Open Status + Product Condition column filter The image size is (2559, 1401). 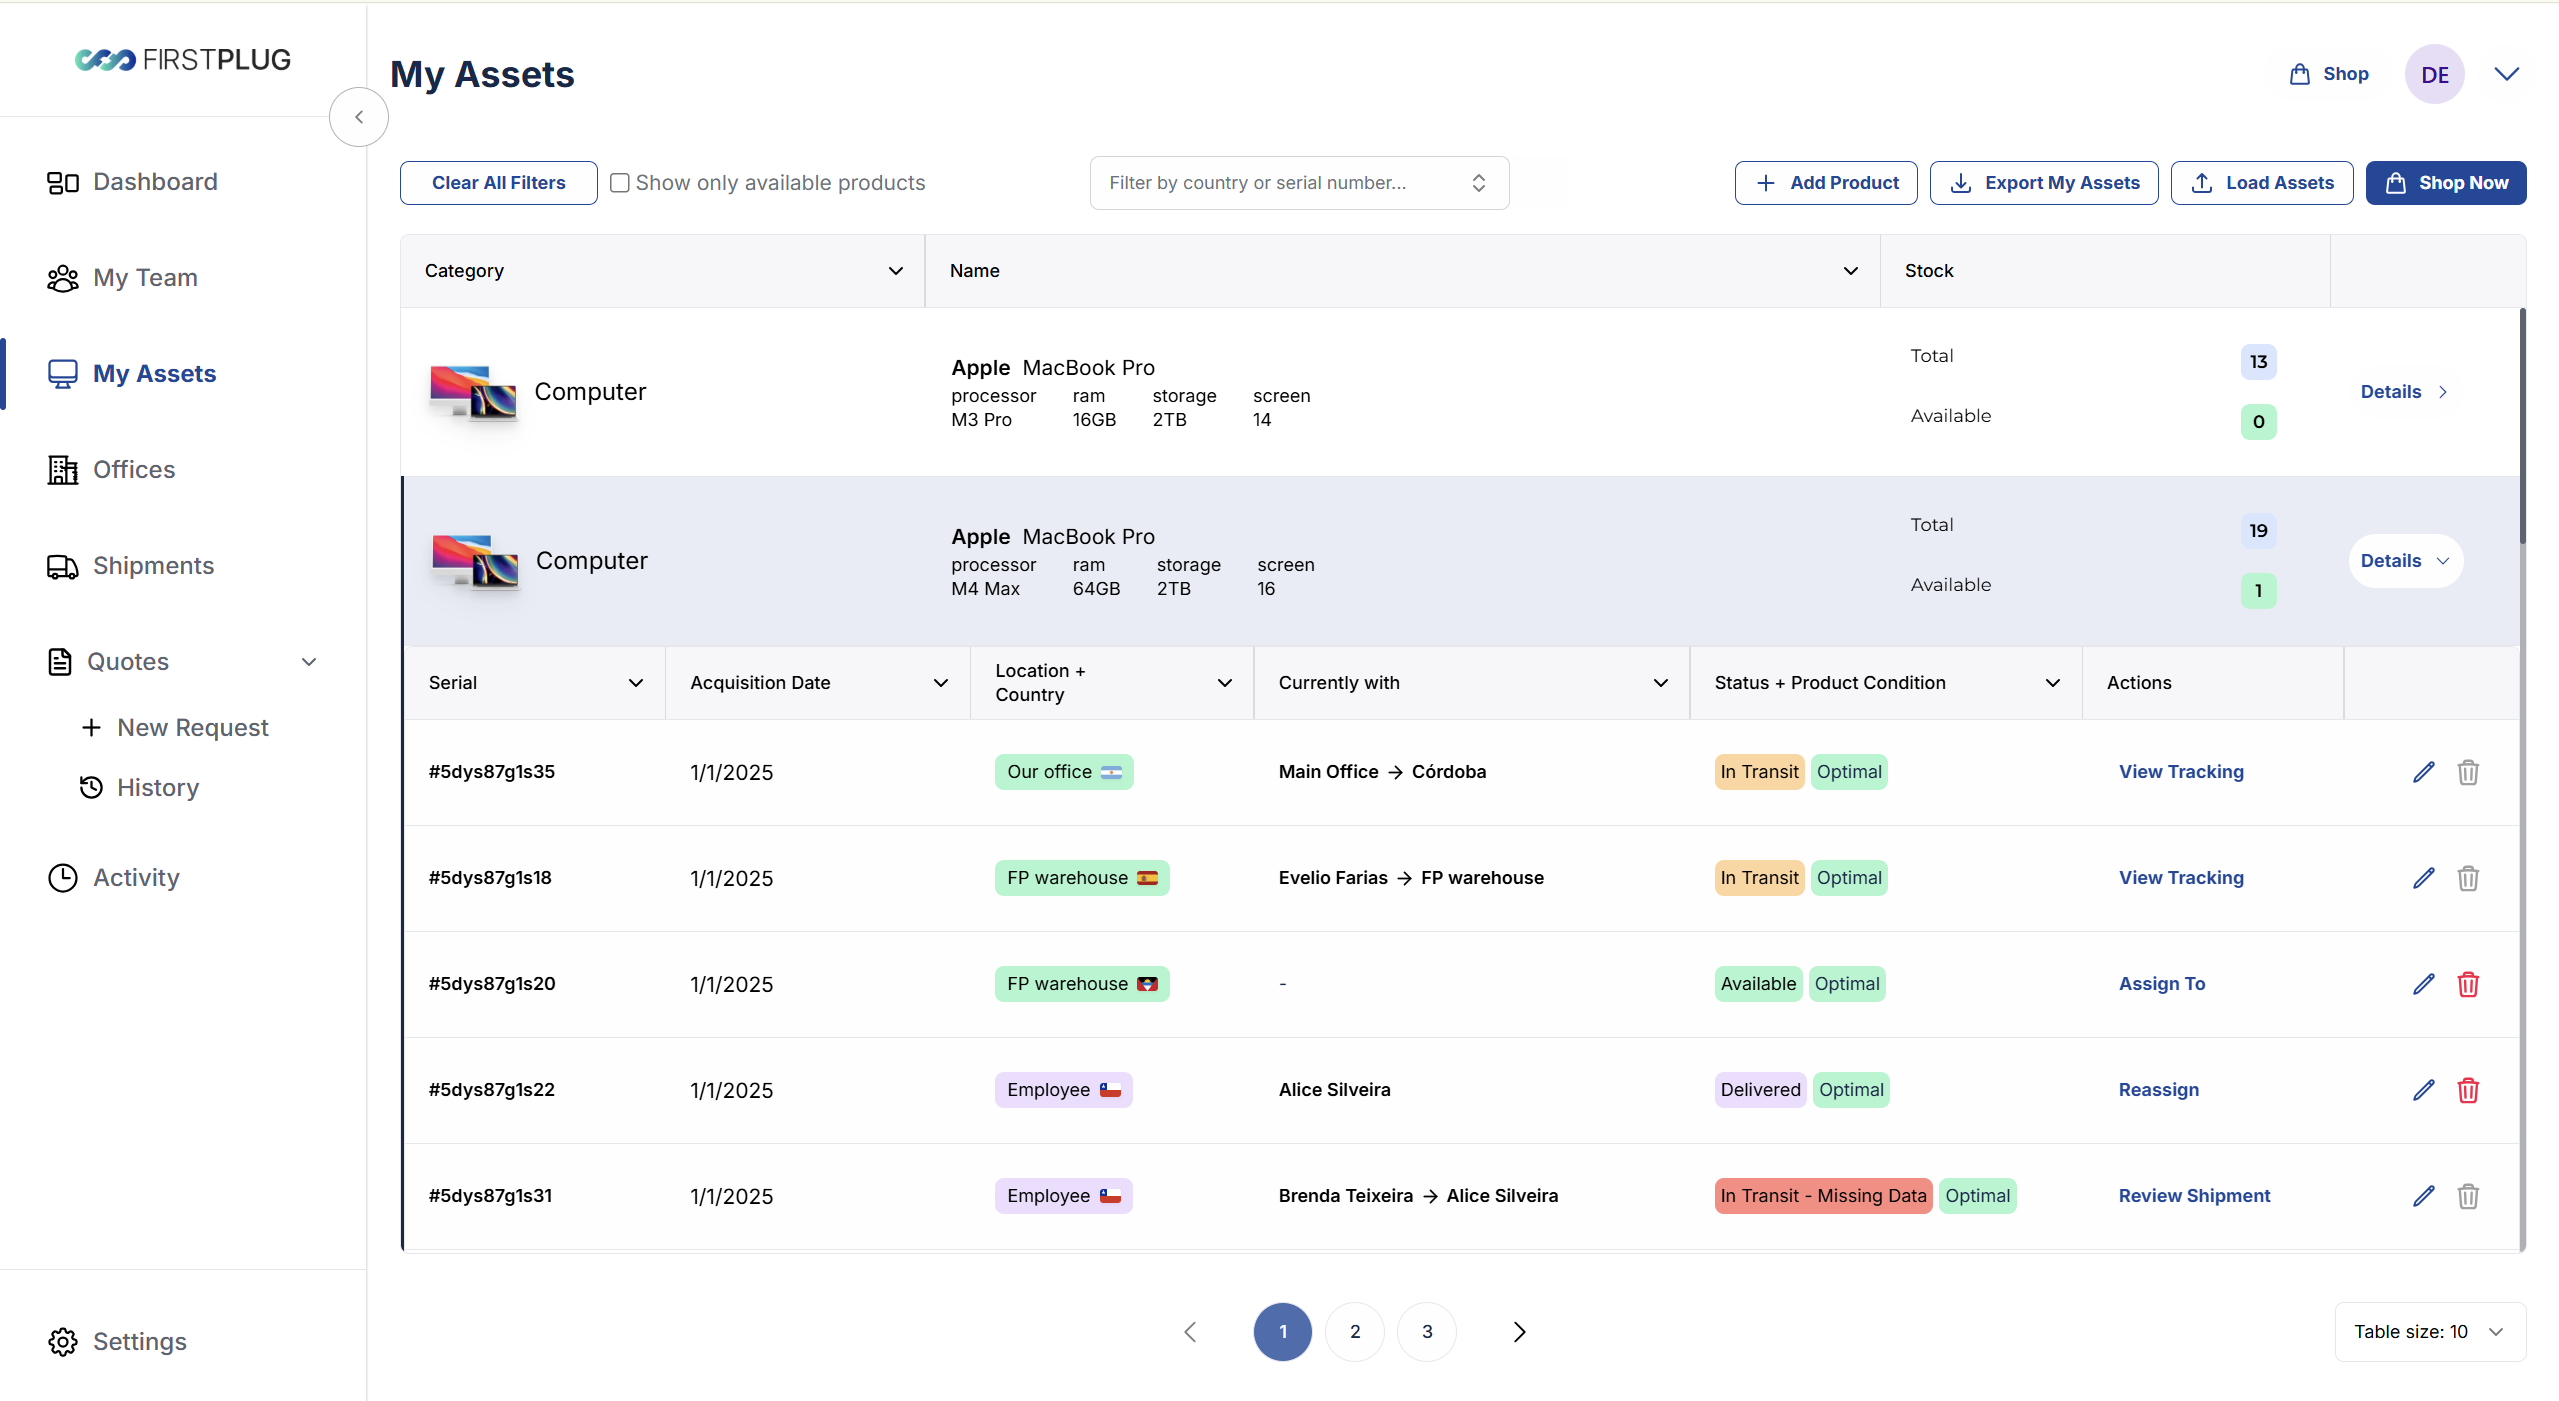[x=2052, y=683]
